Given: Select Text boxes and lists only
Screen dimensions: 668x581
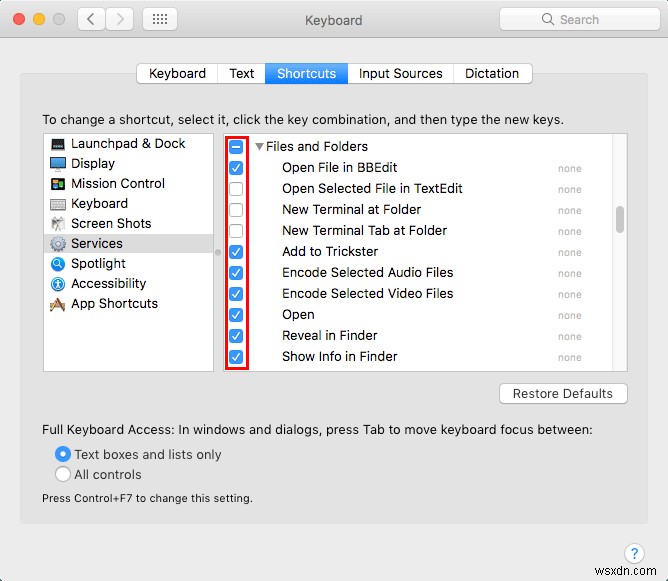Looking at the screenshot, I should pyautogui.click(x=63, y=454).
